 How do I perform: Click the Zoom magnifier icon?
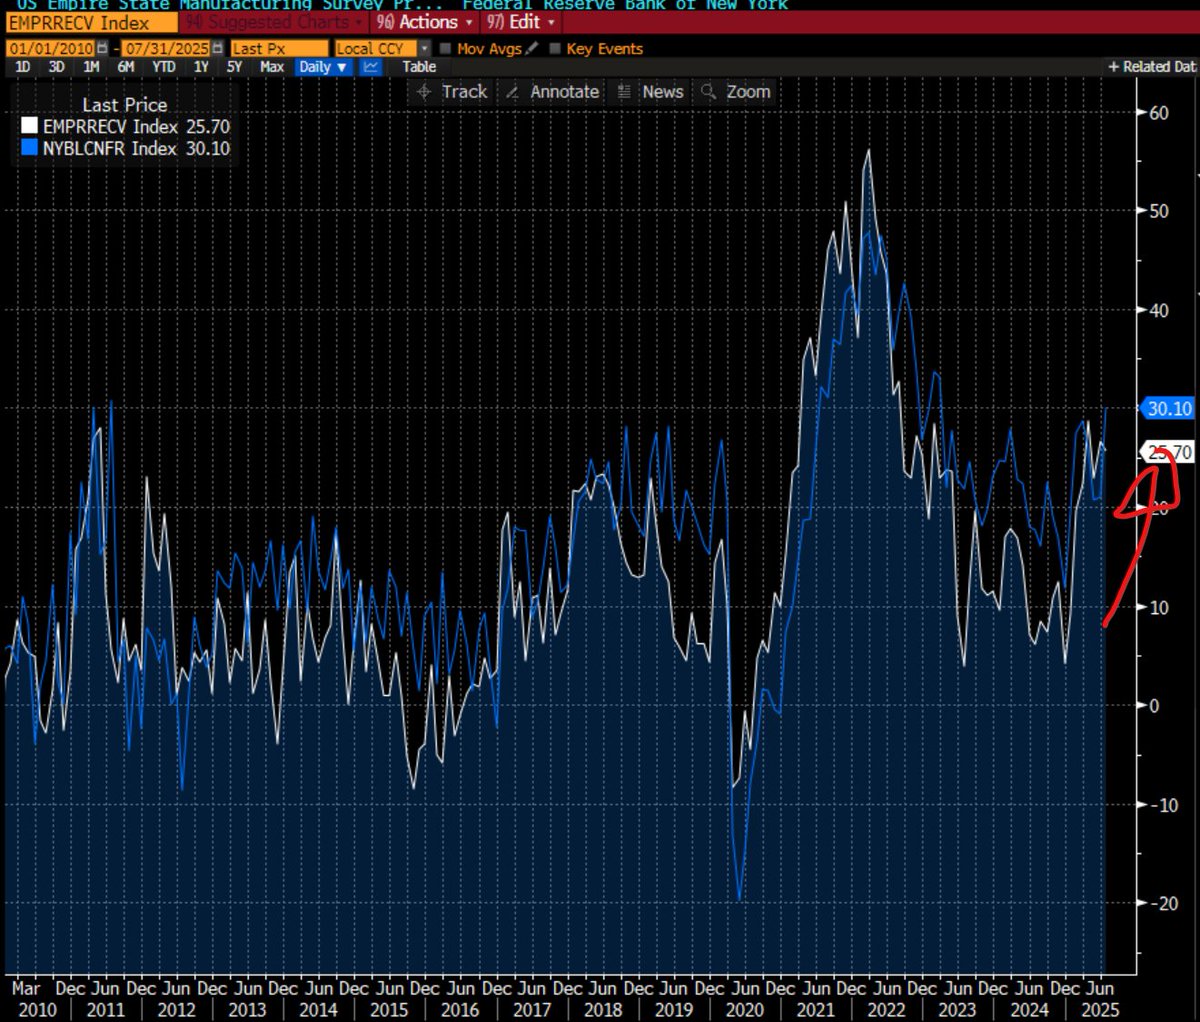coord(708,91)
